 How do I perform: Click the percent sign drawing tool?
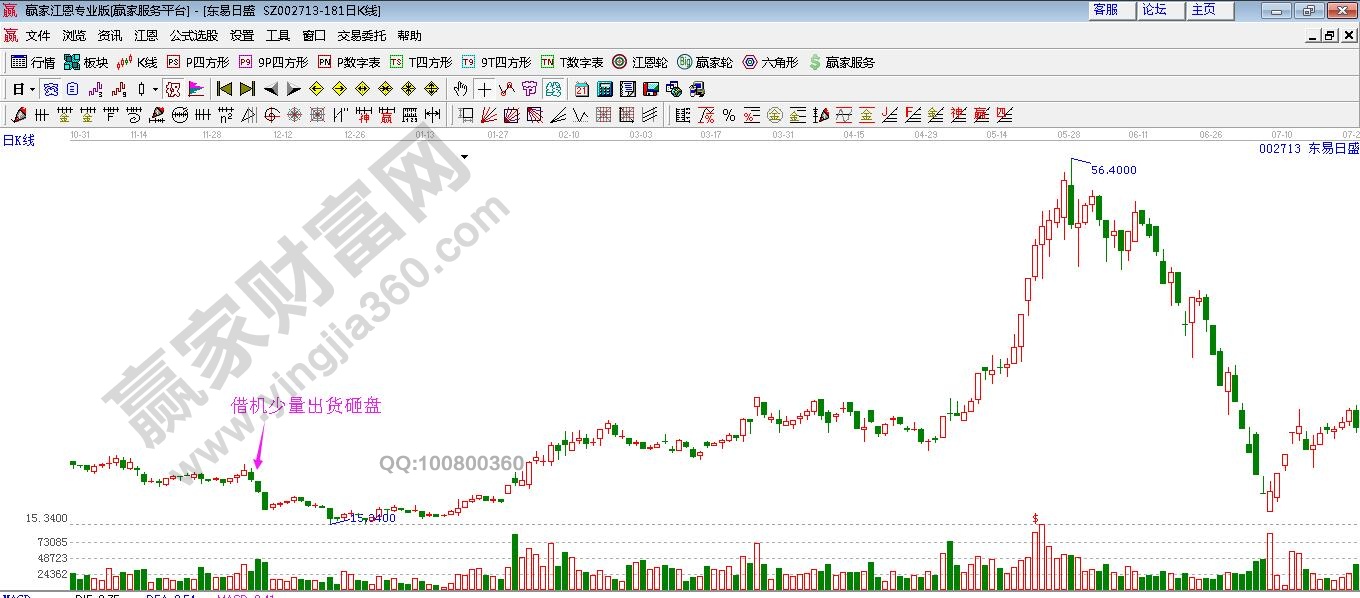point(729,115)
